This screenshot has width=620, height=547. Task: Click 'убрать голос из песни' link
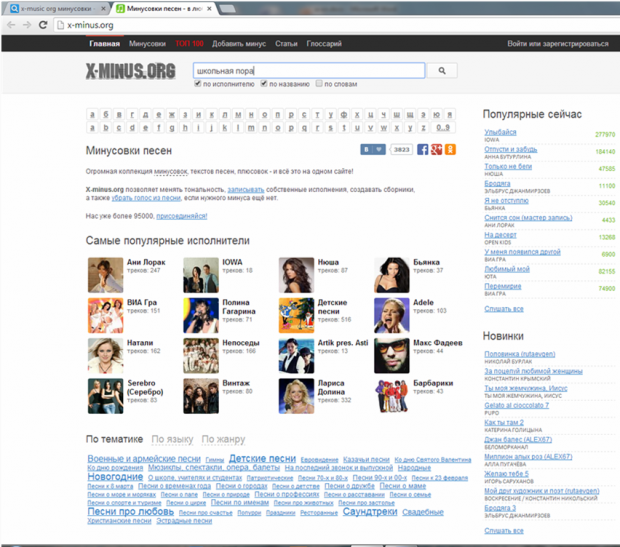146,198
